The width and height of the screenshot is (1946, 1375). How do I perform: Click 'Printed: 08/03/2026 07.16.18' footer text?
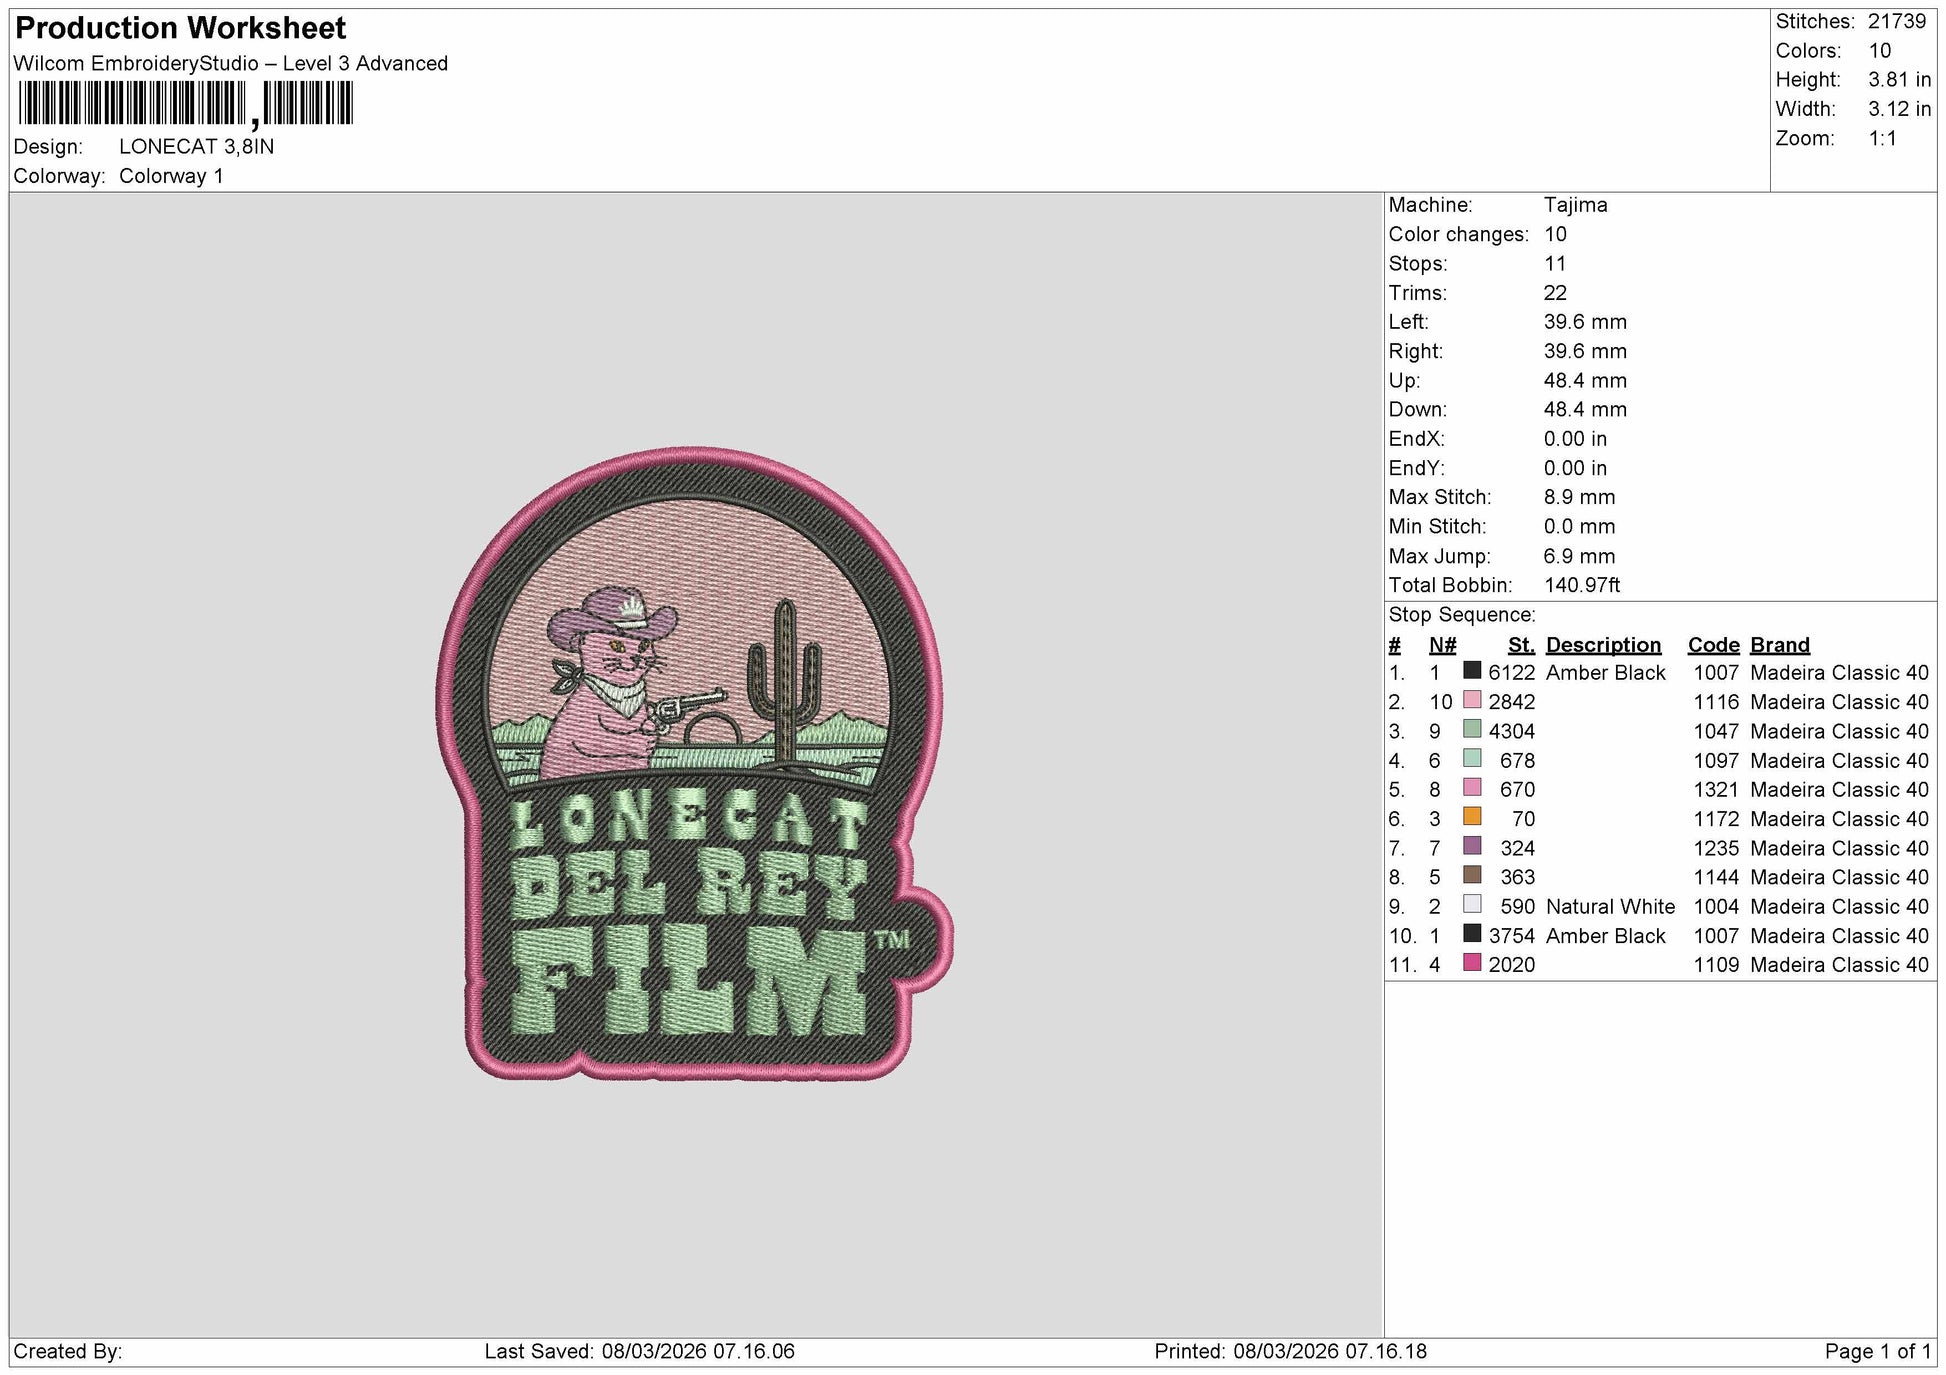tap(1290, 1351)
